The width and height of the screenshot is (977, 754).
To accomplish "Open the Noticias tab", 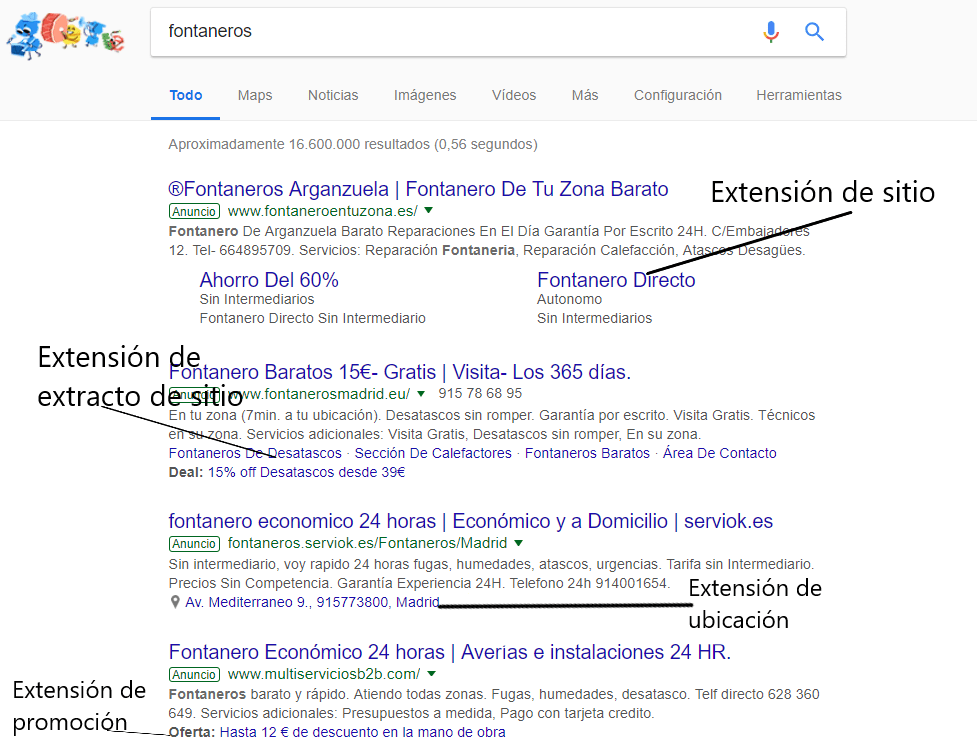I will tap(333, 95).
